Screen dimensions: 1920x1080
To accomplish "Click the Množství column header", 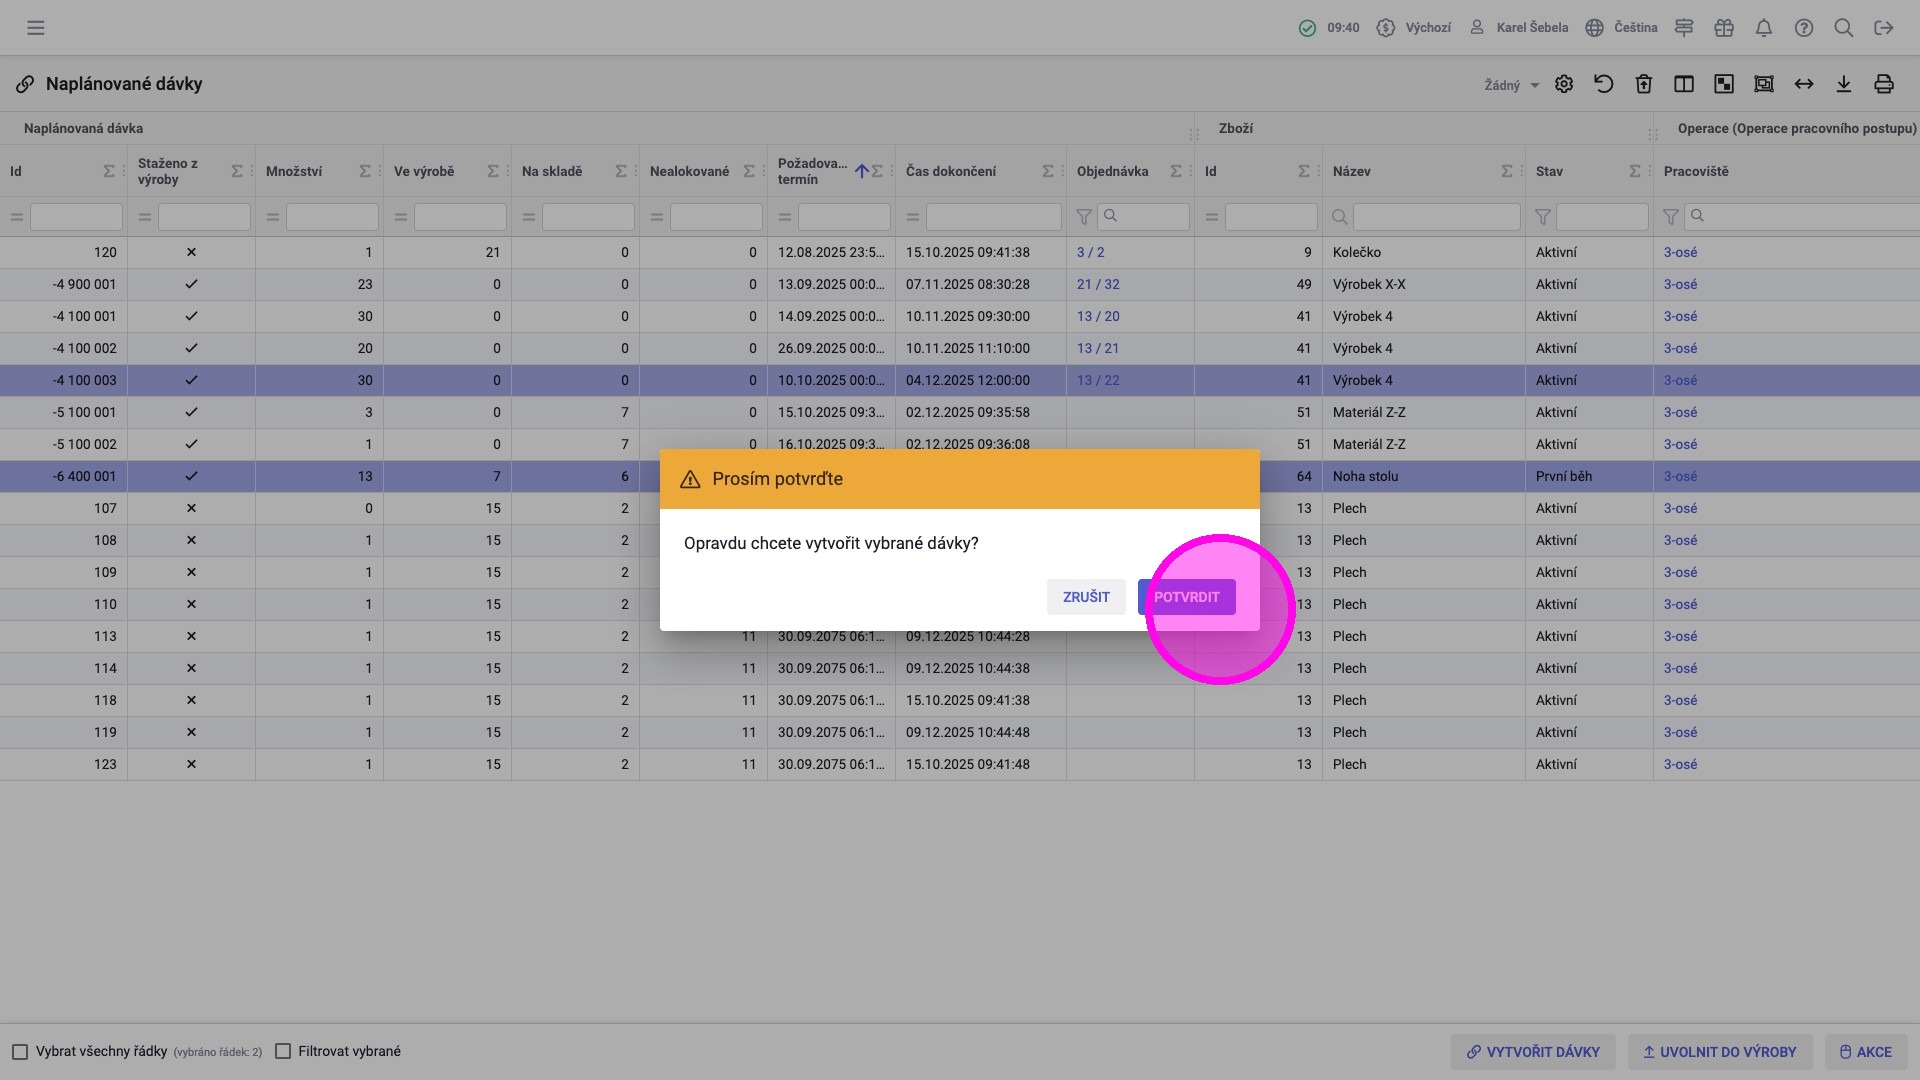I will pyautogui.click(x=294, y=171).
